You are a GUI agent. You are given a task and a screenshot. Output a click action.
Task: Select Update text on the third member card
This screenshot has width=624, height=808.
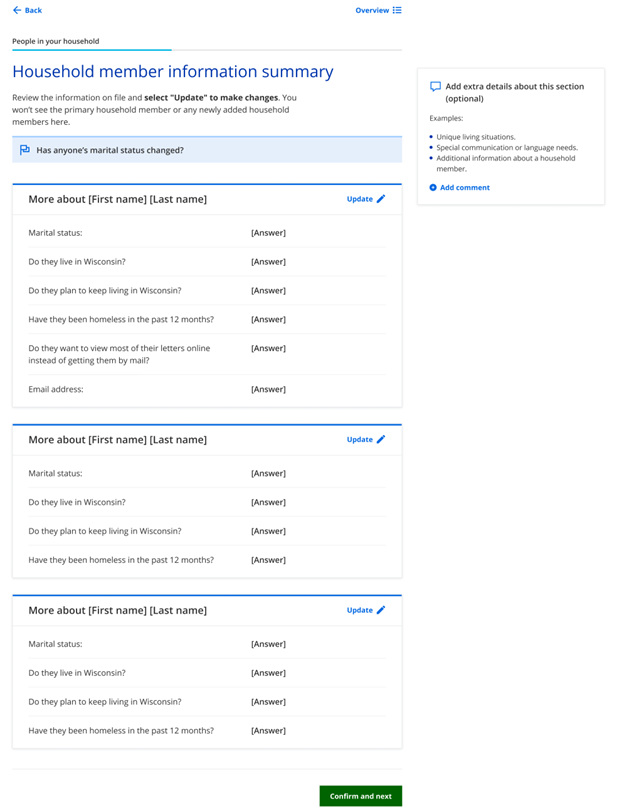[359, 610]
